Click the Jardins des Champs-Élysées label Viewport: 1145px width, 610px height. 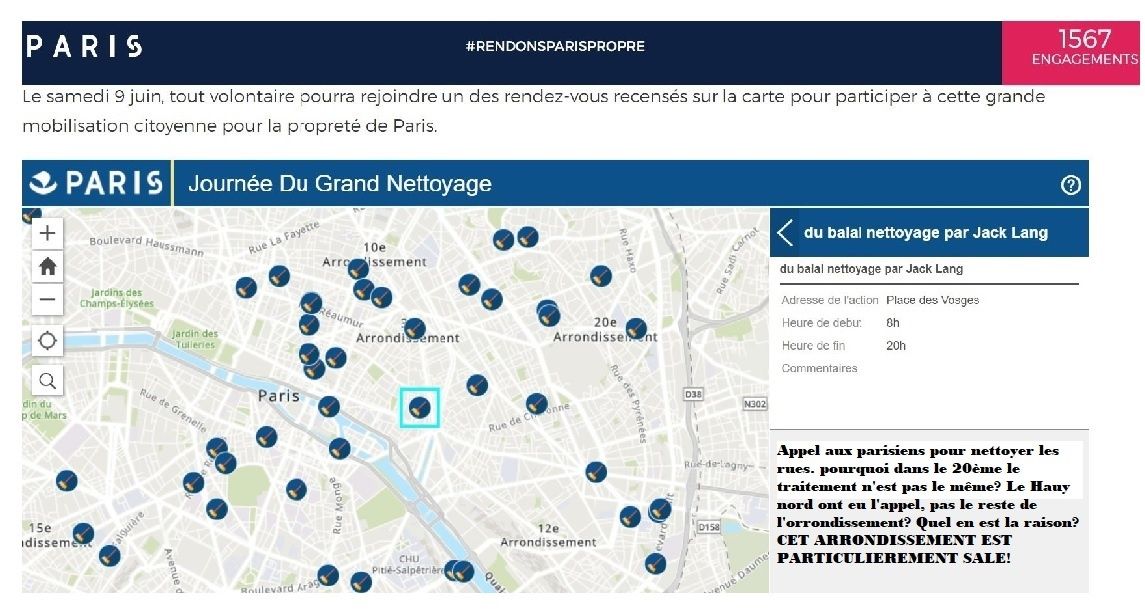117,298
